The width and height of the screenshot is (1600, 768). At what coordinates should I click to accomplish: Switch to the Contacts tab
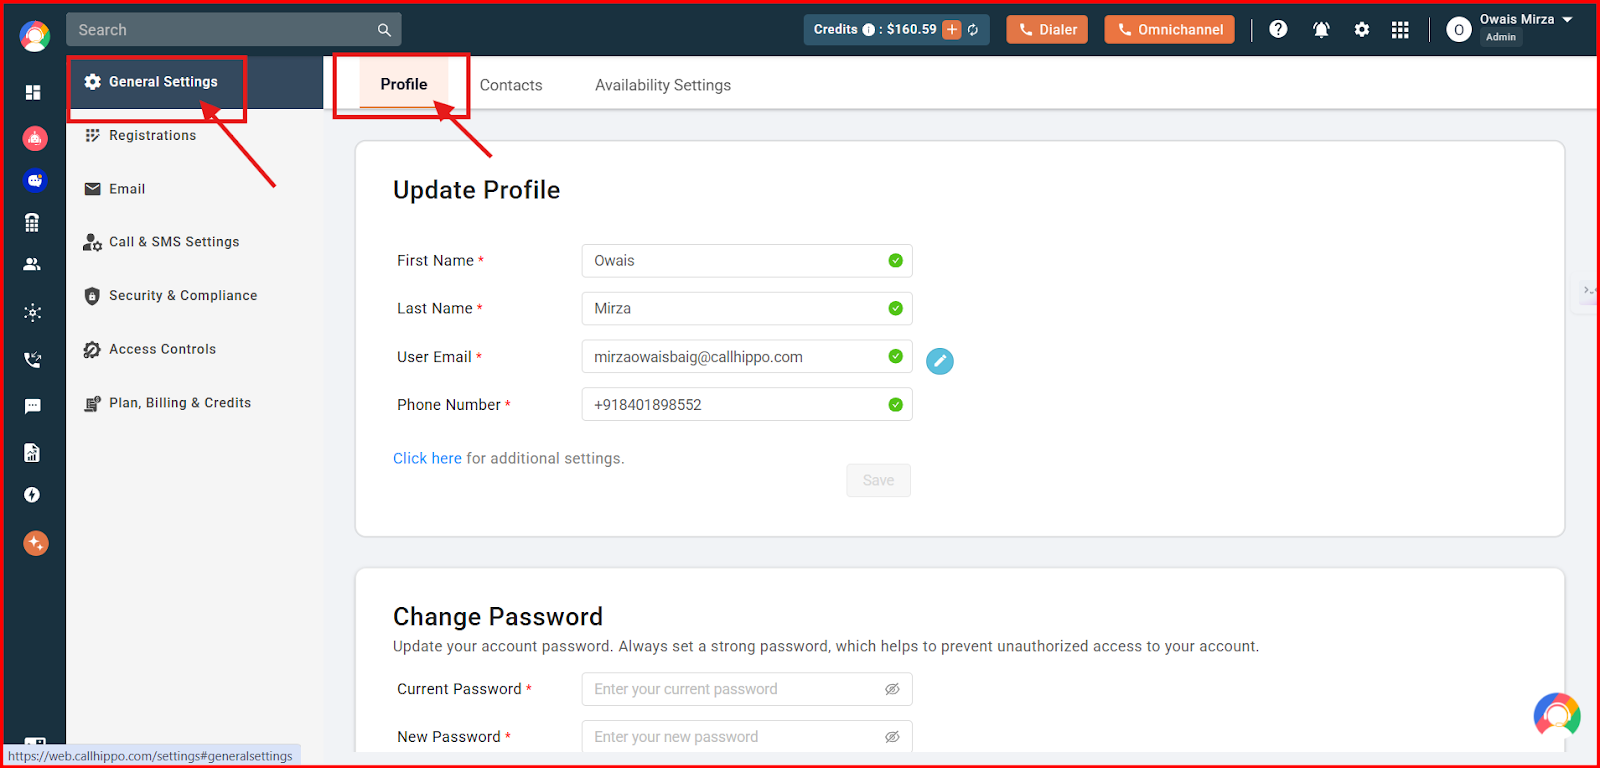click(x=511, y=85)
